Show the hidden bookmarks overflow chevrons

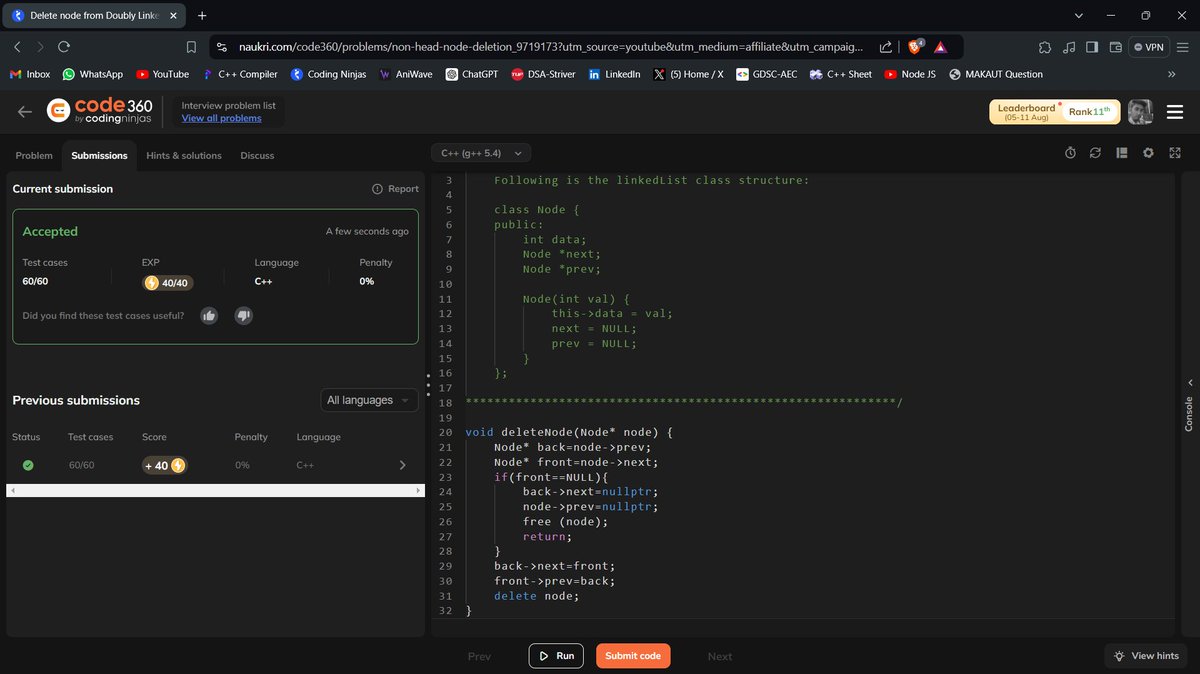(1171, 74)
